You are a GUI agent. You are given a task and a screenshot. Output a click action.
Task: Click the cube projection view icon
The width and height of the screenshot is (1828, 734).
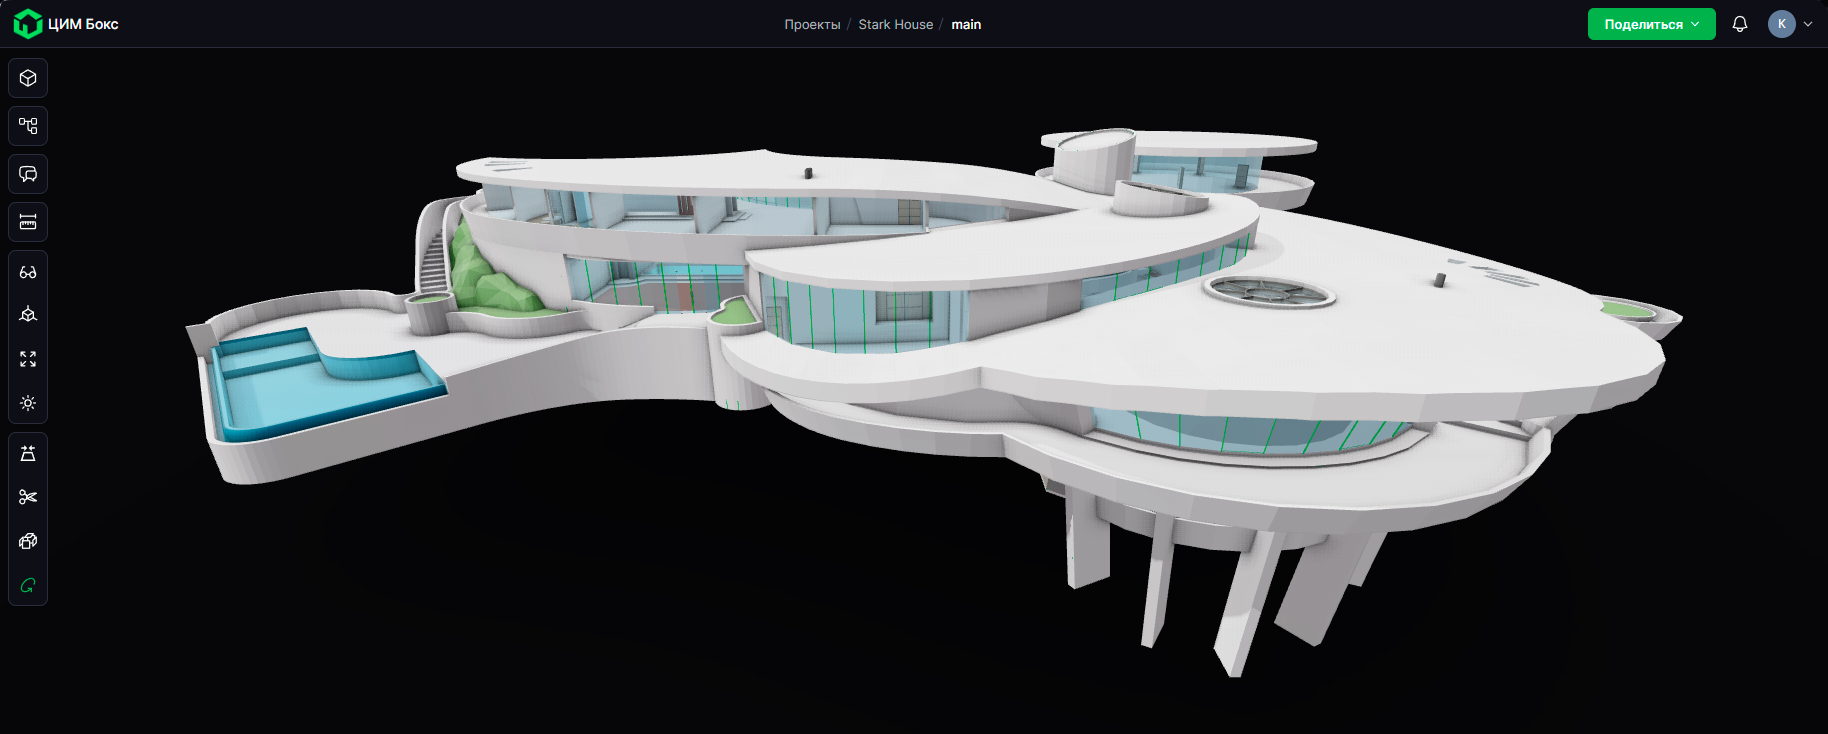28,315
